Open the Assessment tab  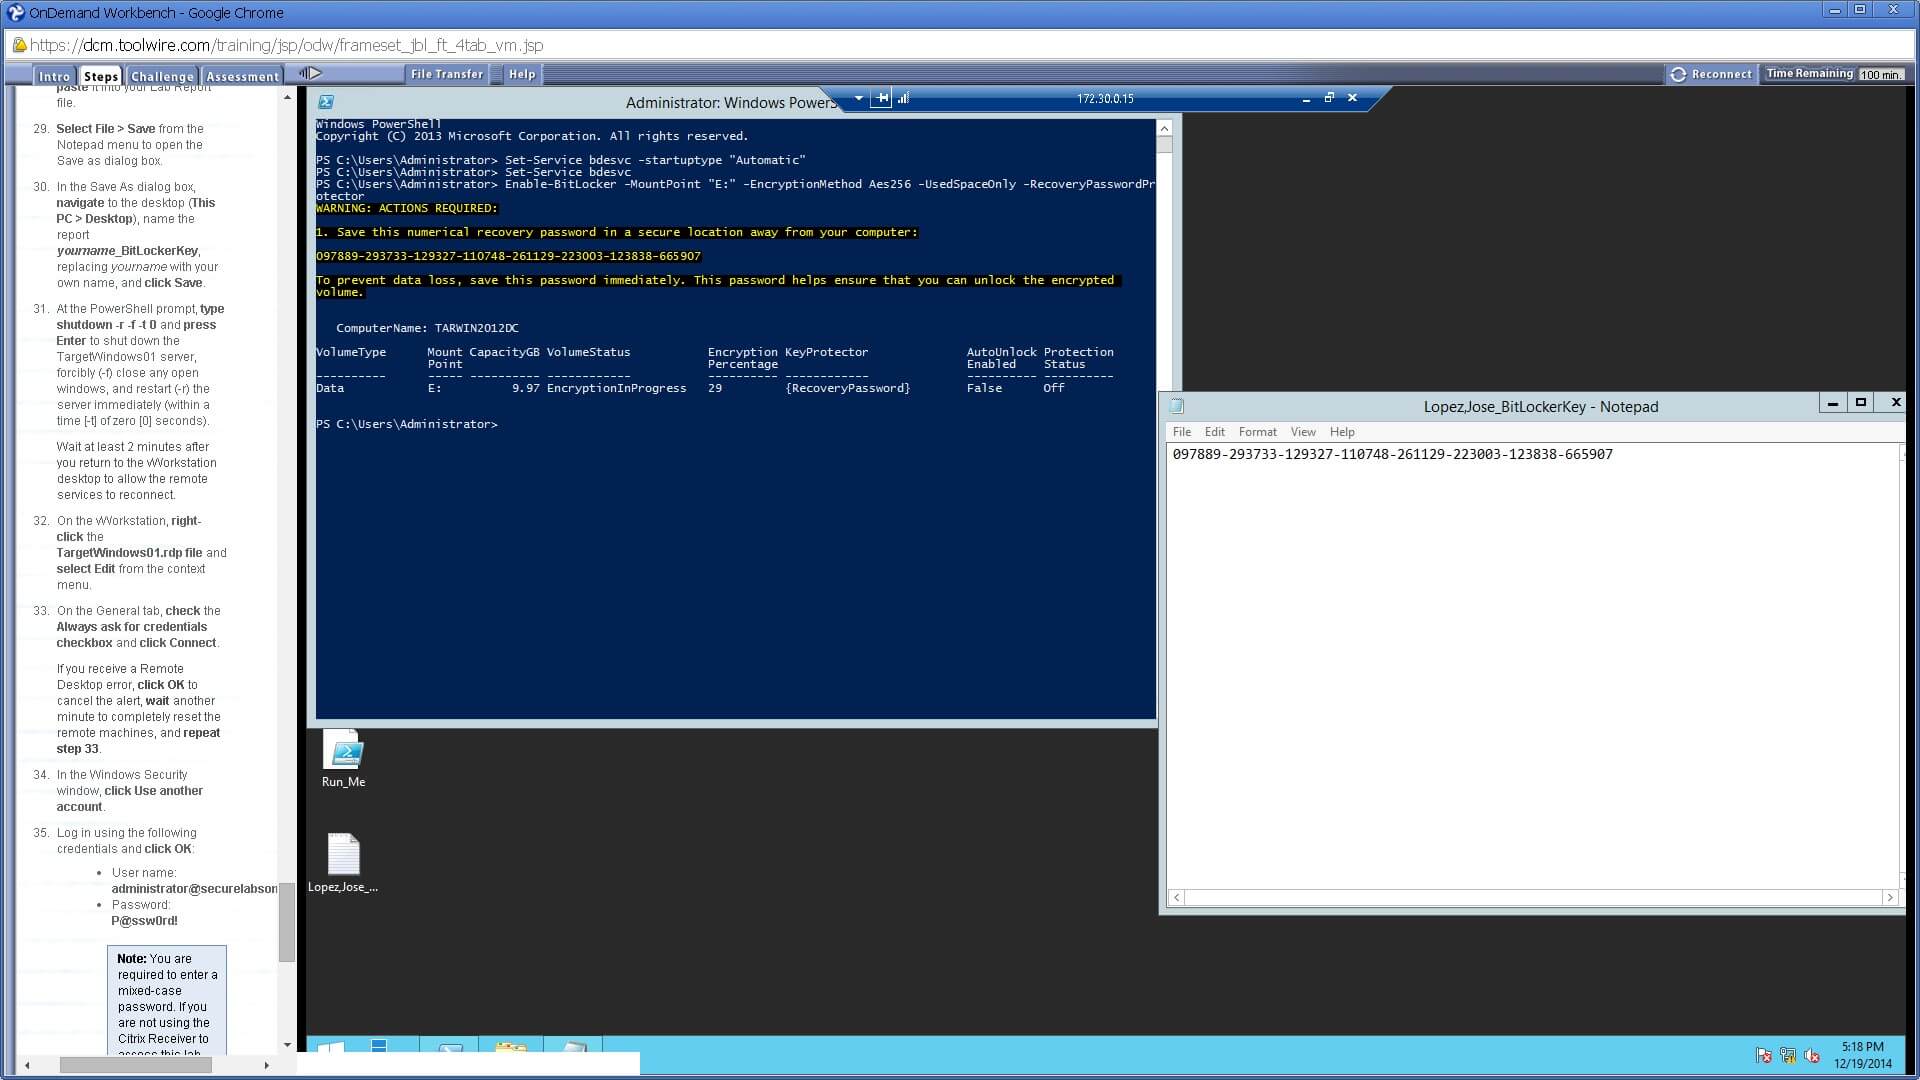coord(242,76)
